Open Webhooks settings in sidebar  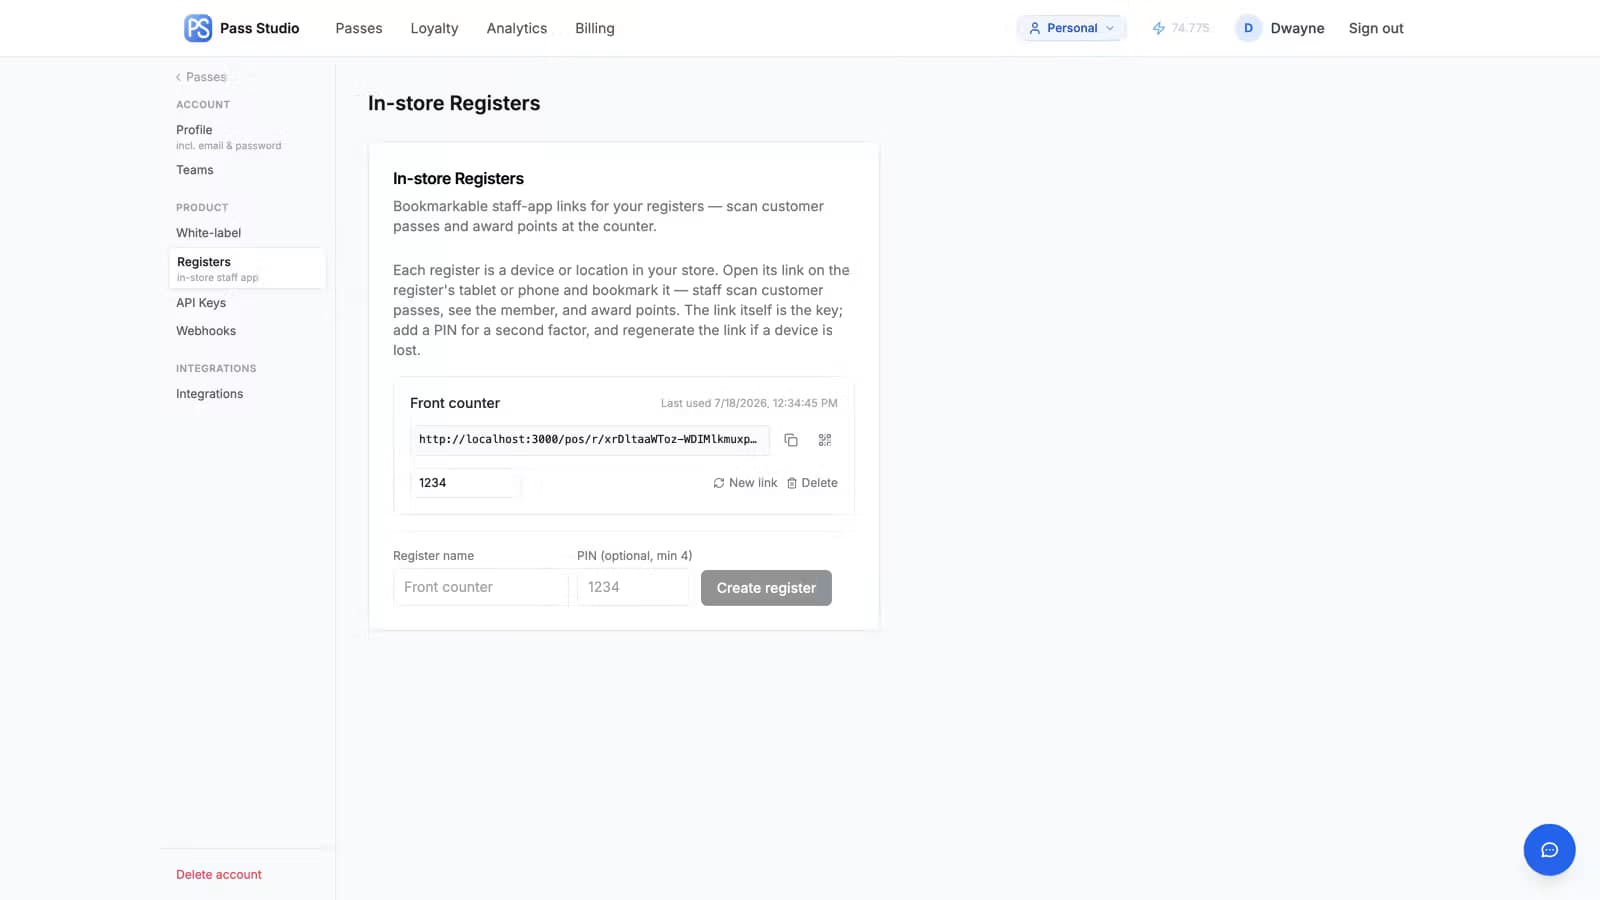[206, 331]
